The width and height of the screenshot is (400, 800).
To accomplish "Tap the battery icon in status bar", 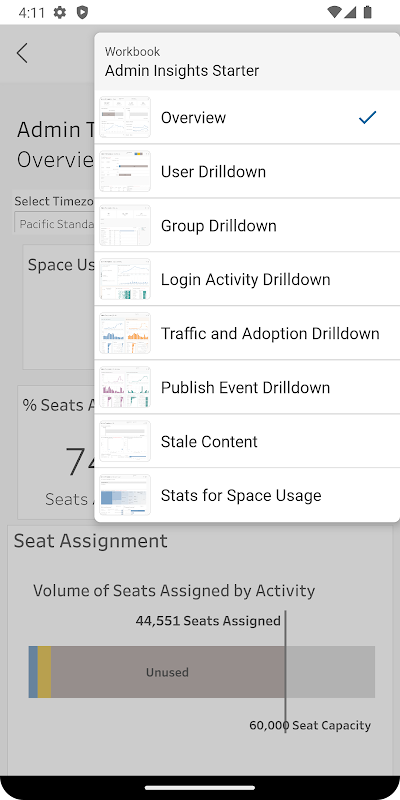I will tap(367, 12).
